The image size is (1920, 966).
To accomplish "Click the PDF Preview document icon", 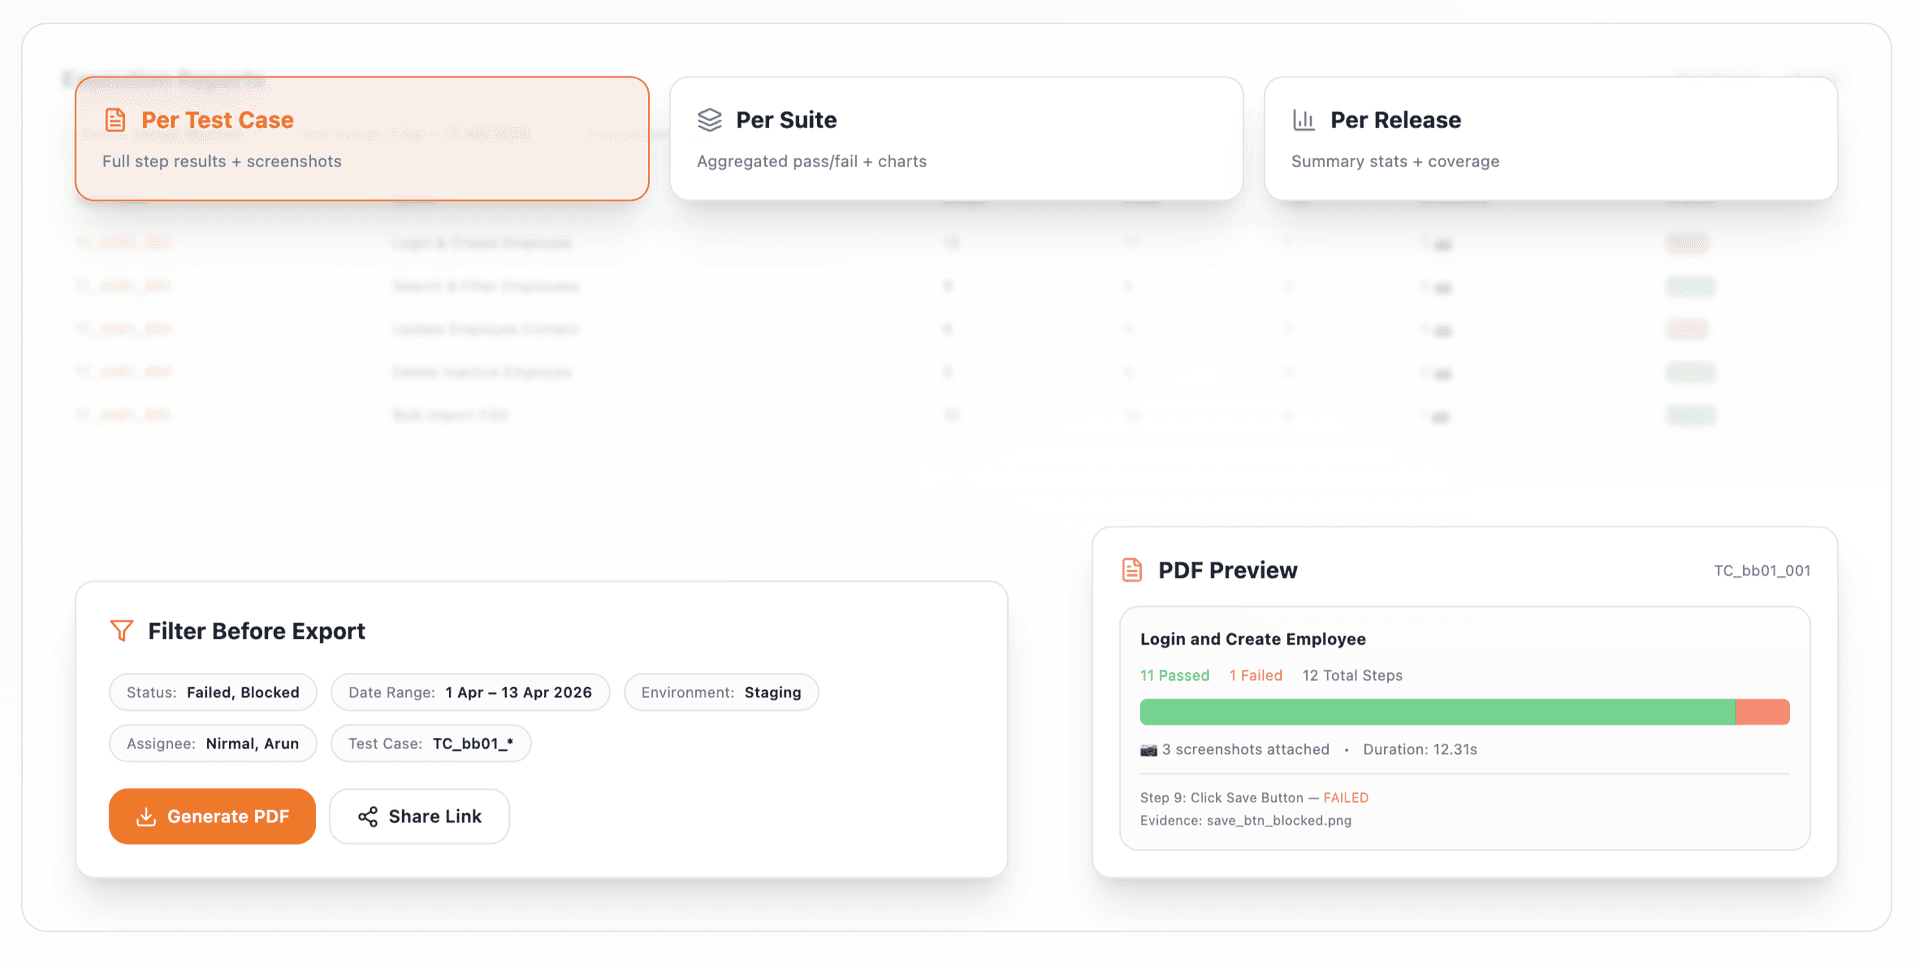I will pos(1131,569).
